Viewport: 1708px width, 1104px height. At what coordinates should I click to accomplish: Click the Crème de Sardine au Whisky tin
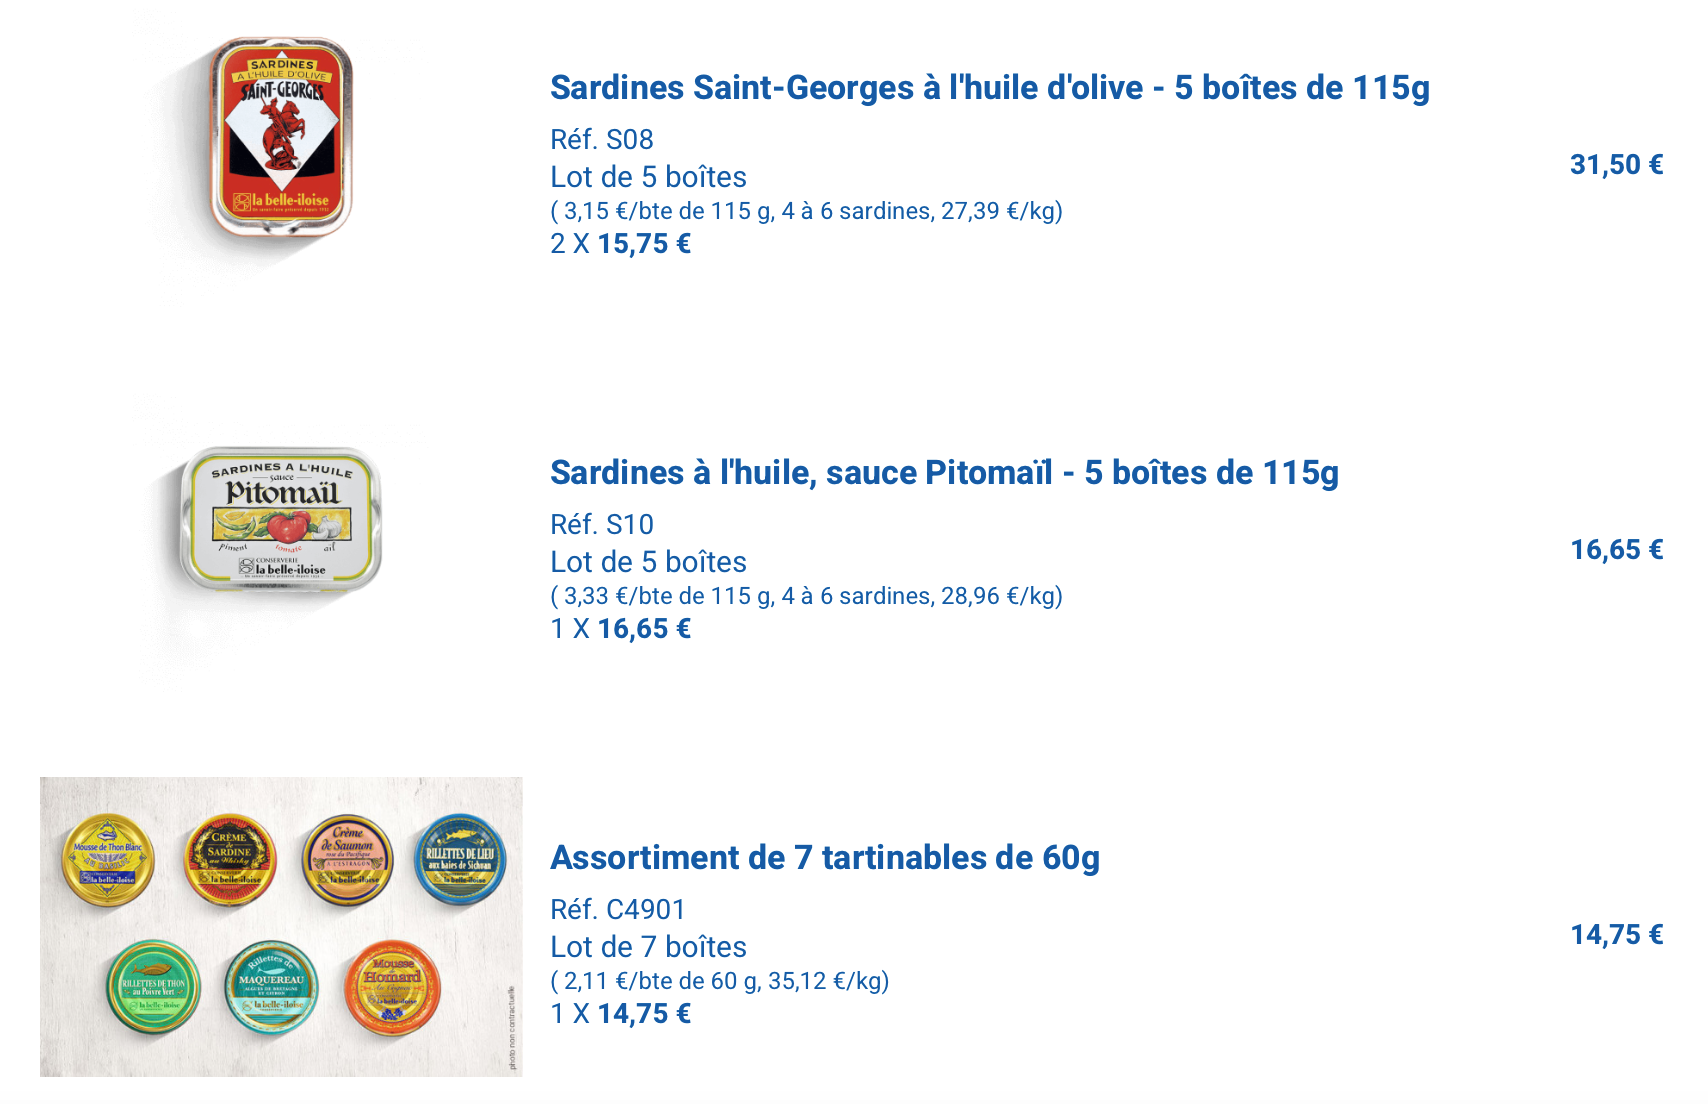click(230, 859)
